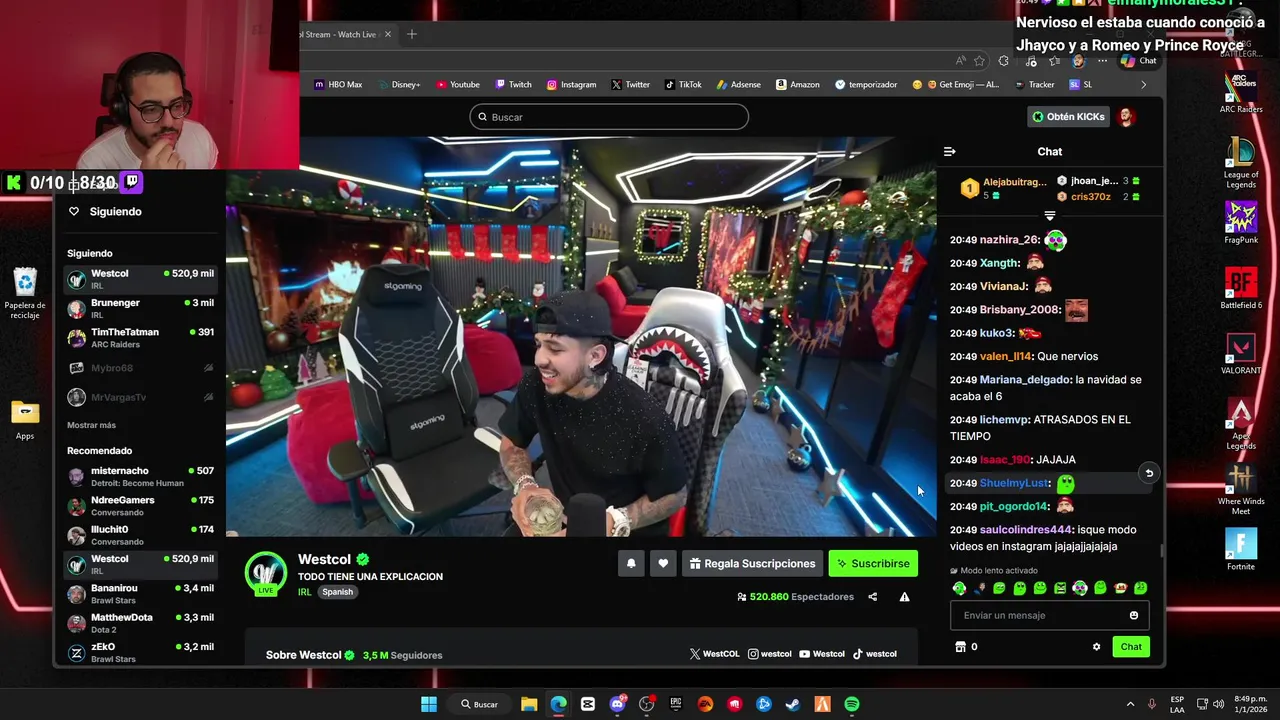Screen dimensions: 1280x720
Task: Open the Windows Start menu
Action: (x=429, y=704)
